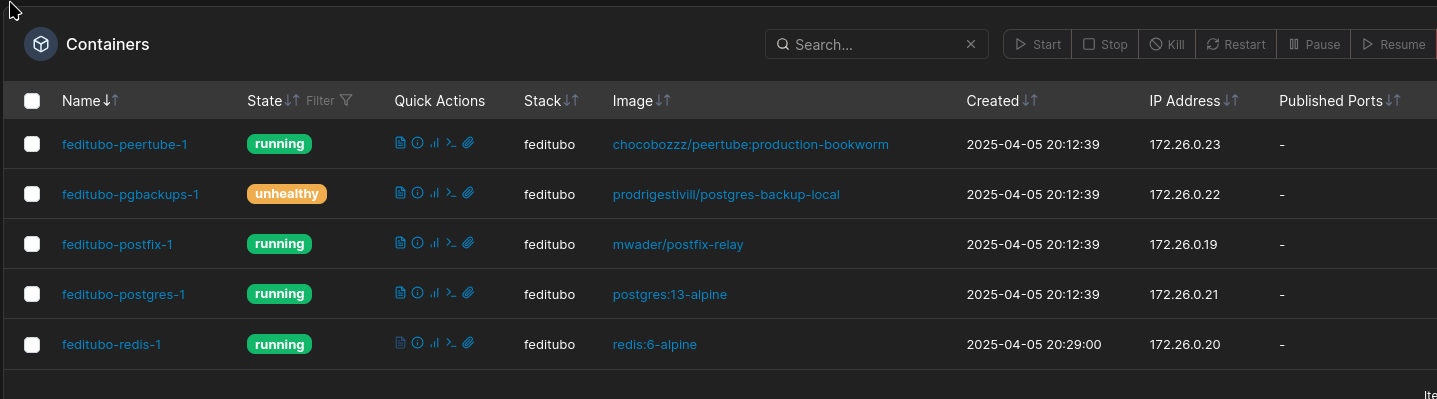View stats for feditubo-pgbackups-1
The width and height of the screenshot is (1437, 399).
pyautogui.click(x=434, y=194)
